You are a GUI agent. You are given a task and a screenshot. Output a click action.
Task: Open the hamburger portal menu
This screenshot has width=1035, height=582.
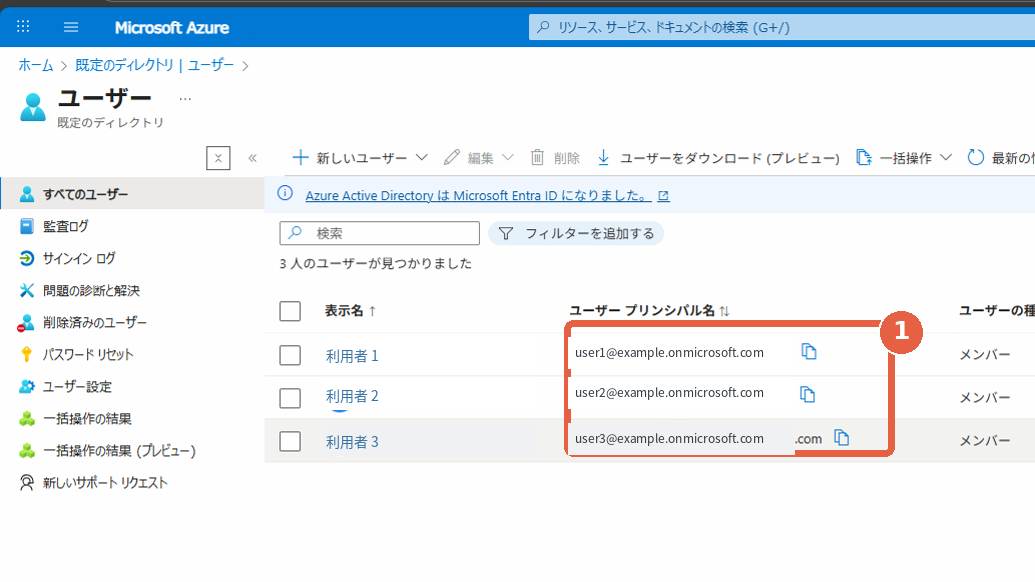tap(71, 27)
